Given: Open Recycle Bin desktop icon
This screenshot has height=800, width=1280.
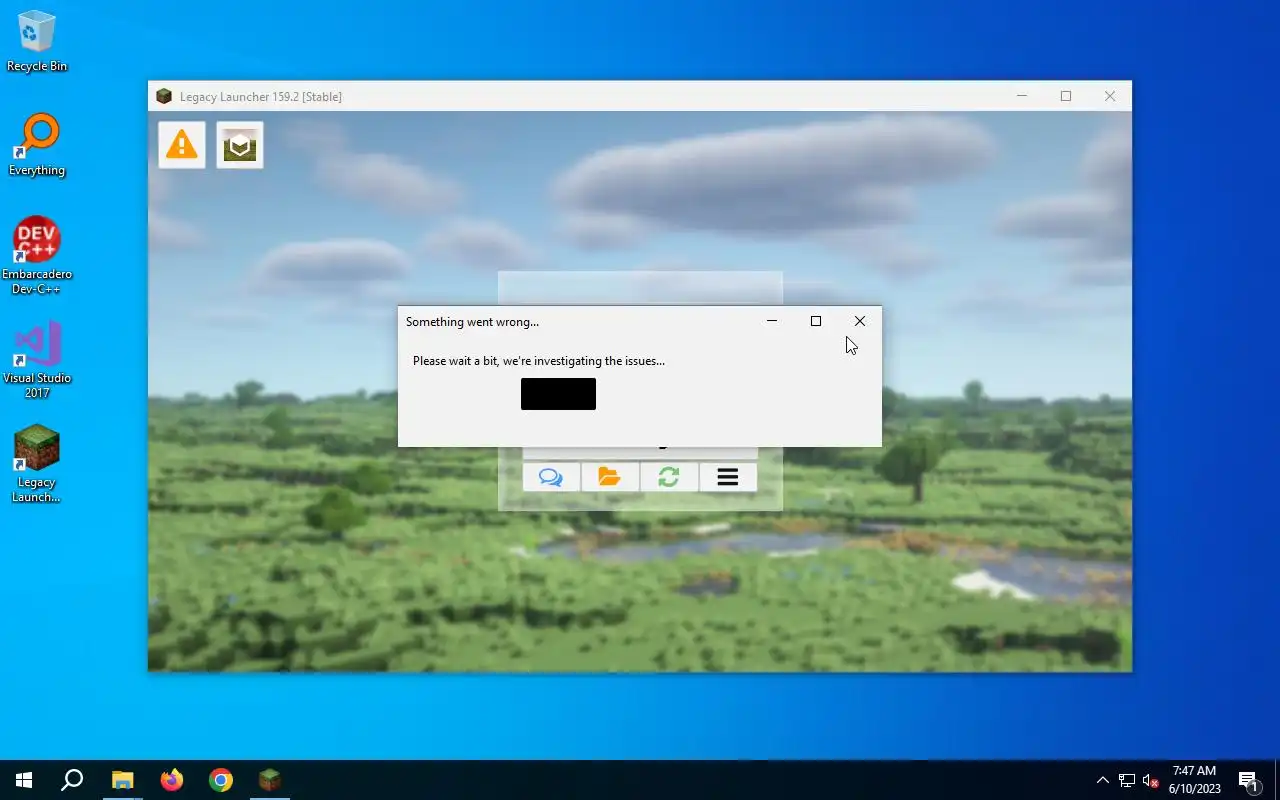Looking at the screenshot, I should click(37, 41).
